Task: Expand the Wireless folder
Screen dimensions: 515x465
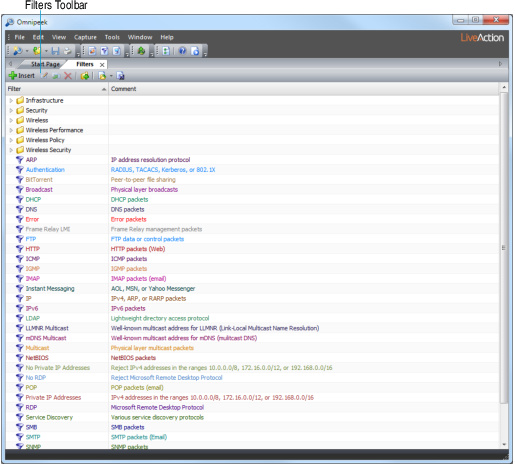Action: [11, 120]
